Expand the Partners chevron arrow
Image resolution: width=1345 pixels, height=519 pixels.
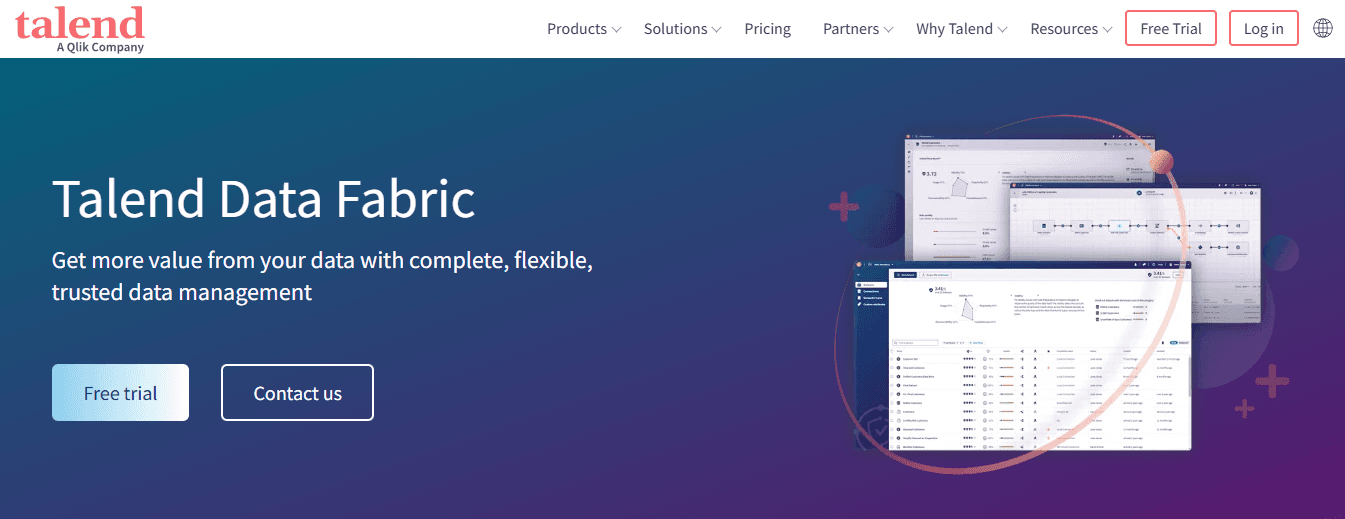coord(889,30)
